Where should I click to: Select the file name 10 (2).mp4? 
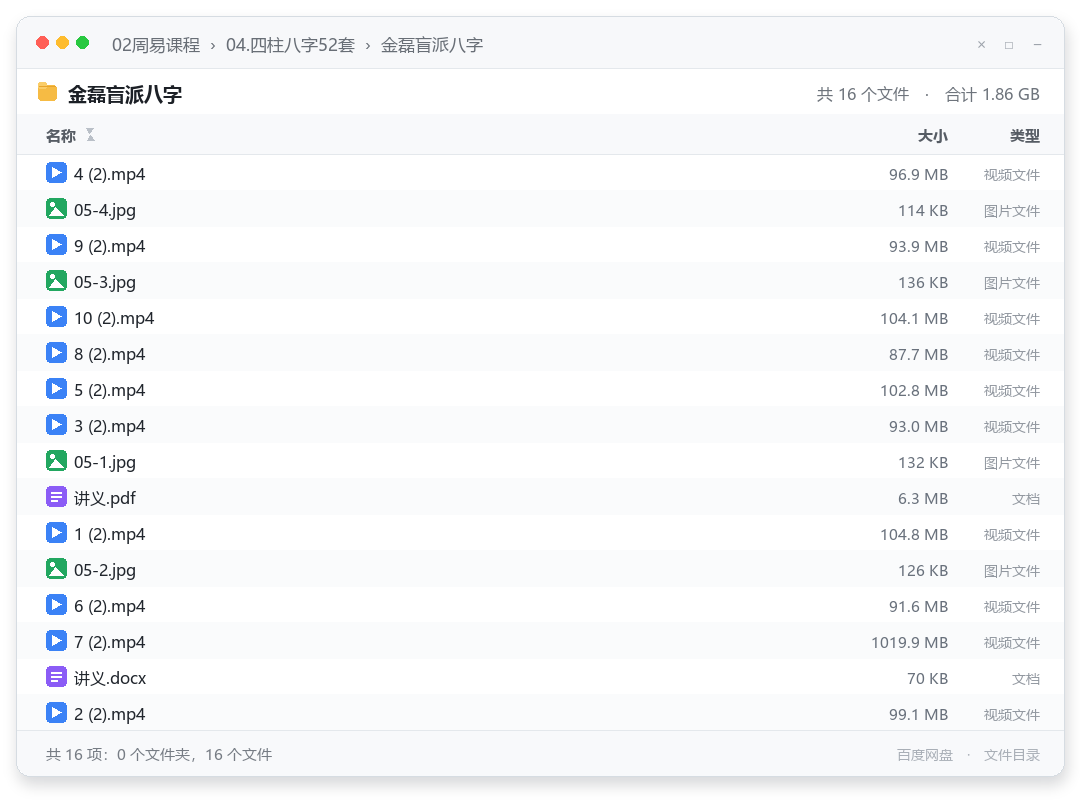pos(114,318)
